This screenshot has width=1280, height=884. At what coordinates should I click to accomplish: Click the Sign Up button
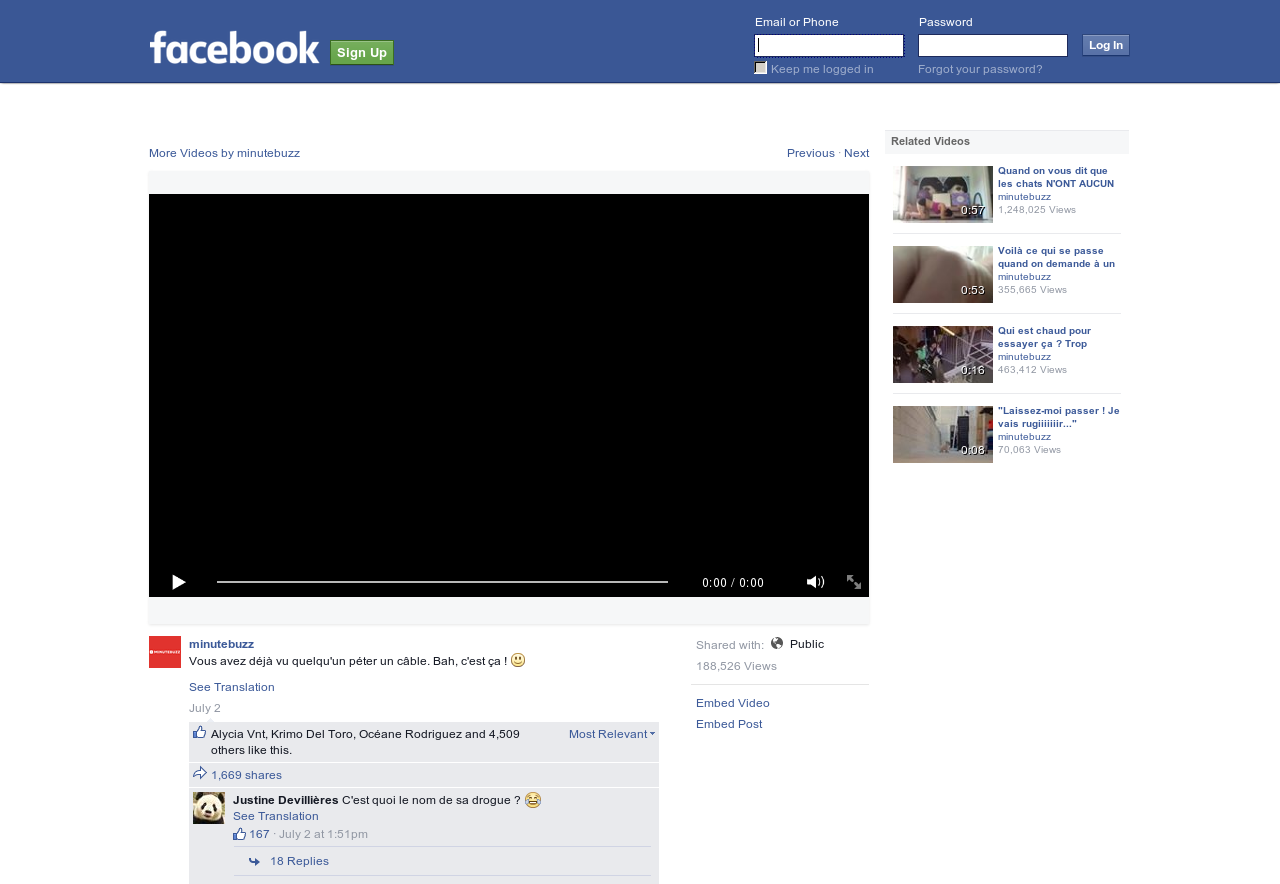(x=362, y=52)
